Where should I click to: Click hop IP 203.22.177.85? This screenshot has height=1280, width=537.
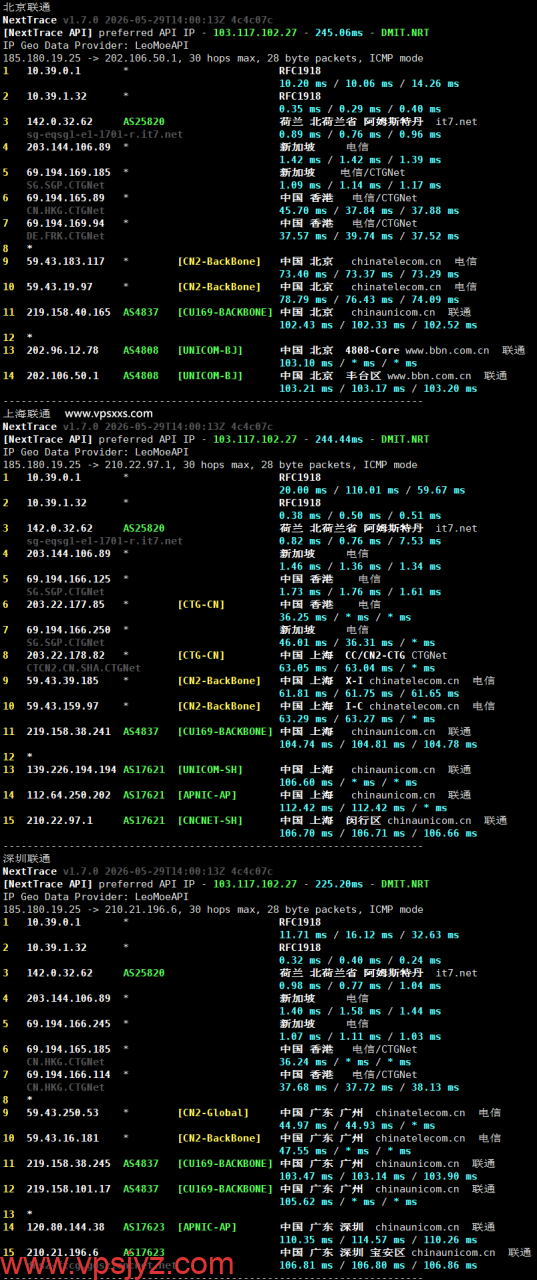(65, 604)
